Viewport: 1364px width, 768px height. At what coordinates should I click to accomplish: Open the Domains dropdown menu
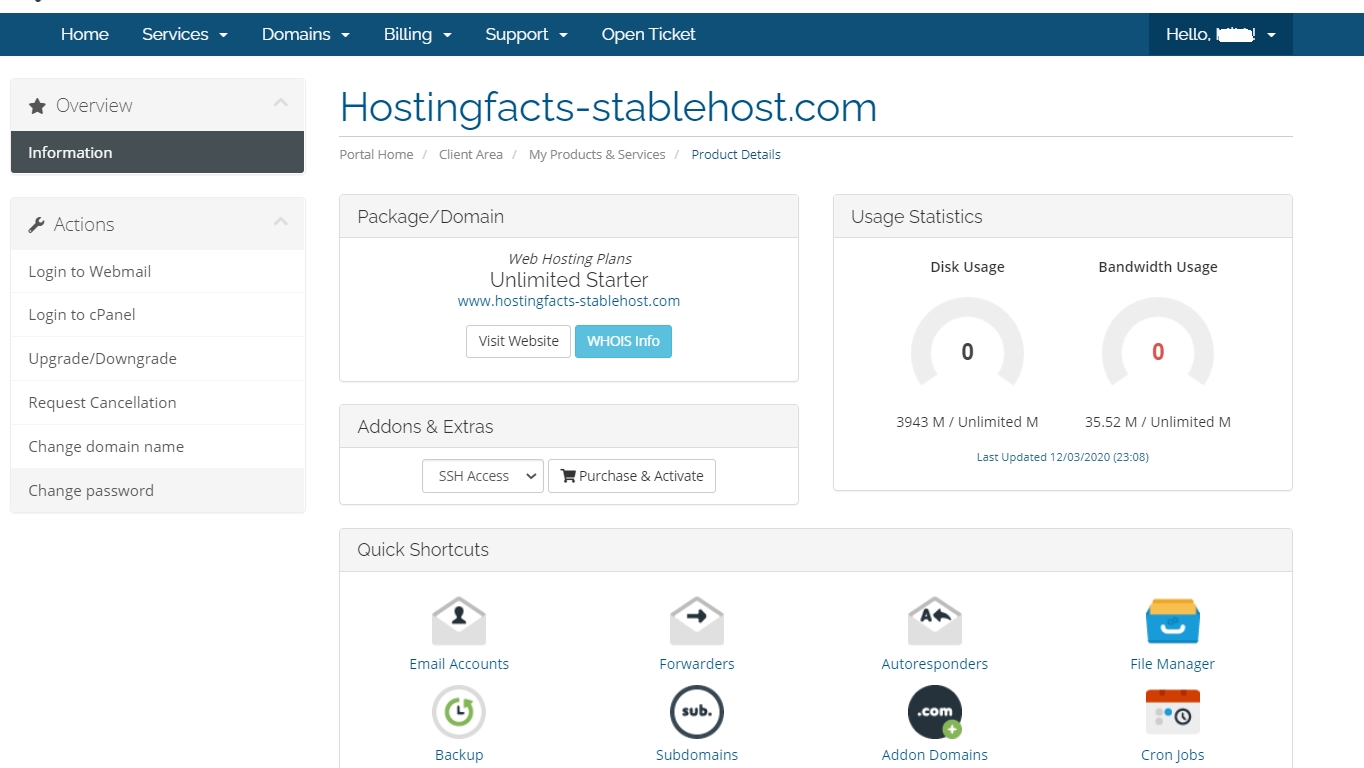[306, 34]
